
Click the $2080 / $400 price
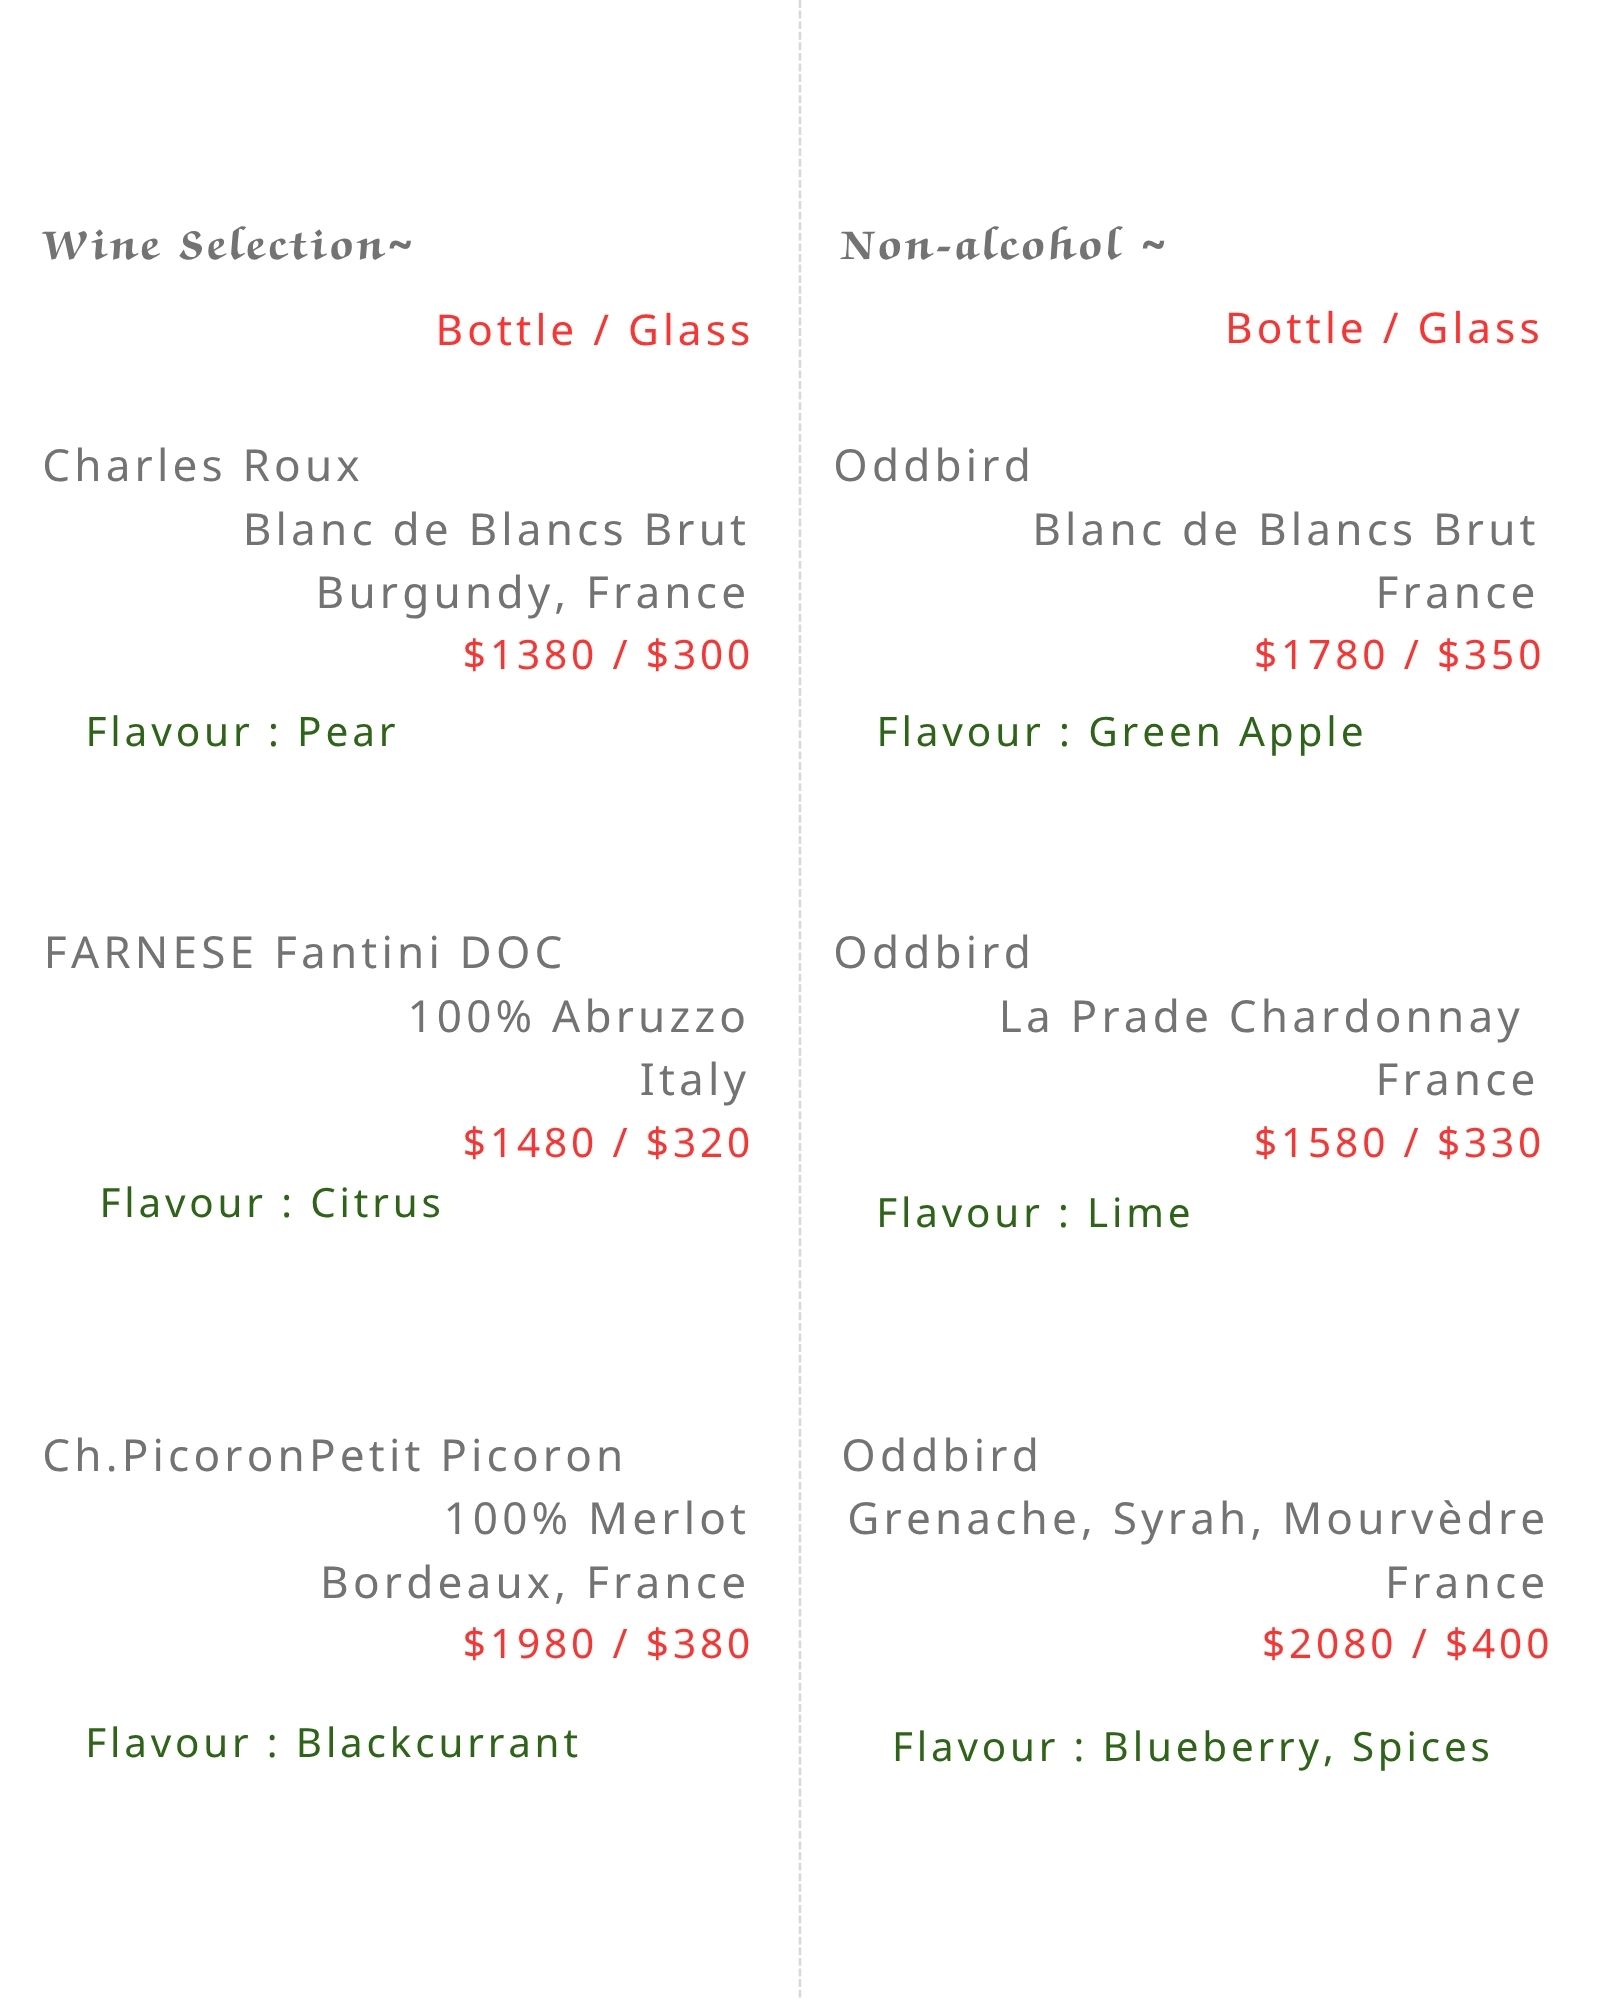coord(1405,1644)
